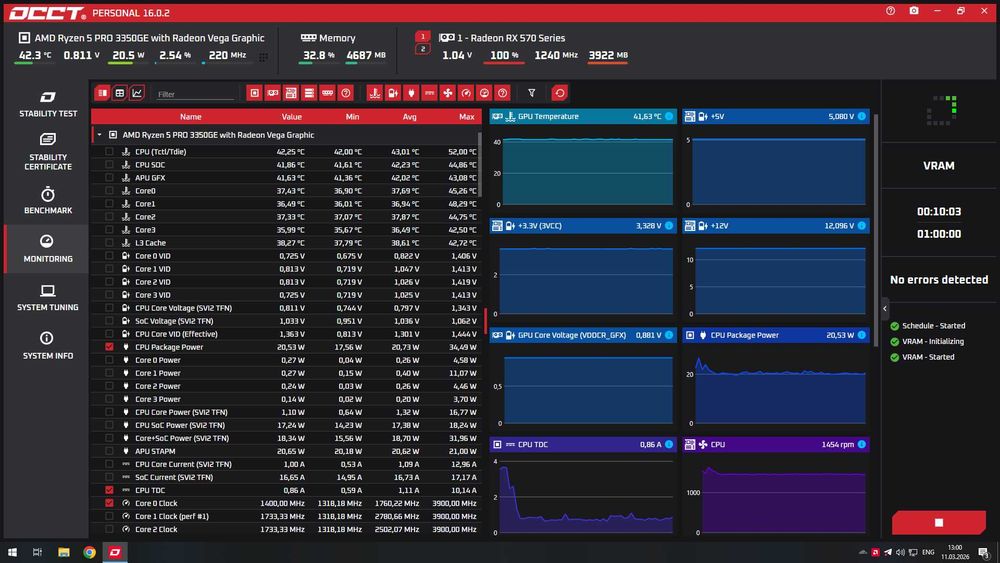Screen dimensions: 1000x563
Task: Sort table by Max column header
Action: [466, 117]
